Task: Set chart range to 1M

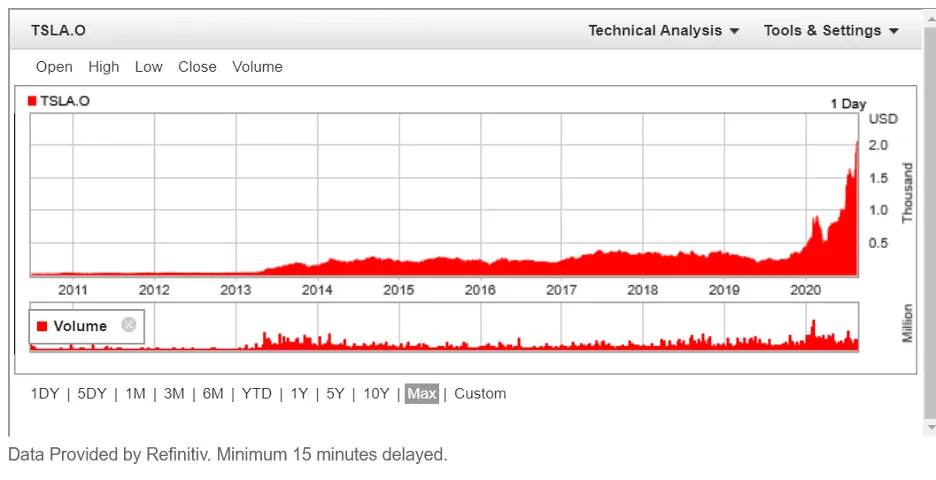Action: click(135, 394)
